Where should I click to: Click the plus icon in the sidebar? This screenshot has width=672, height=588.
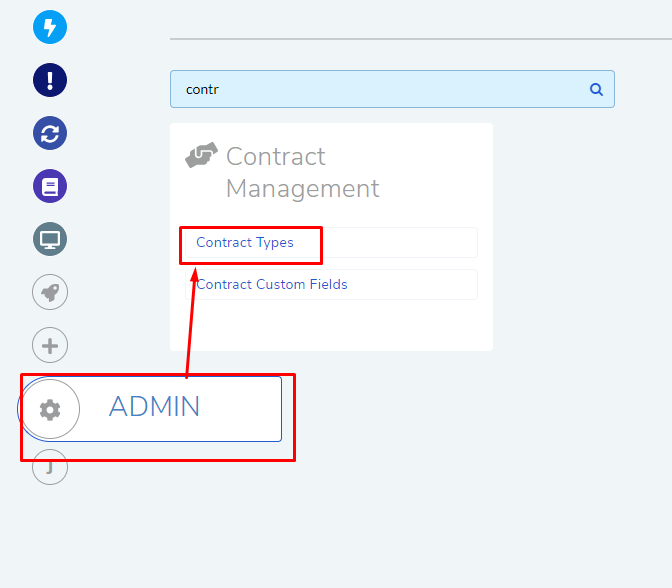click(x=50, y=345)
